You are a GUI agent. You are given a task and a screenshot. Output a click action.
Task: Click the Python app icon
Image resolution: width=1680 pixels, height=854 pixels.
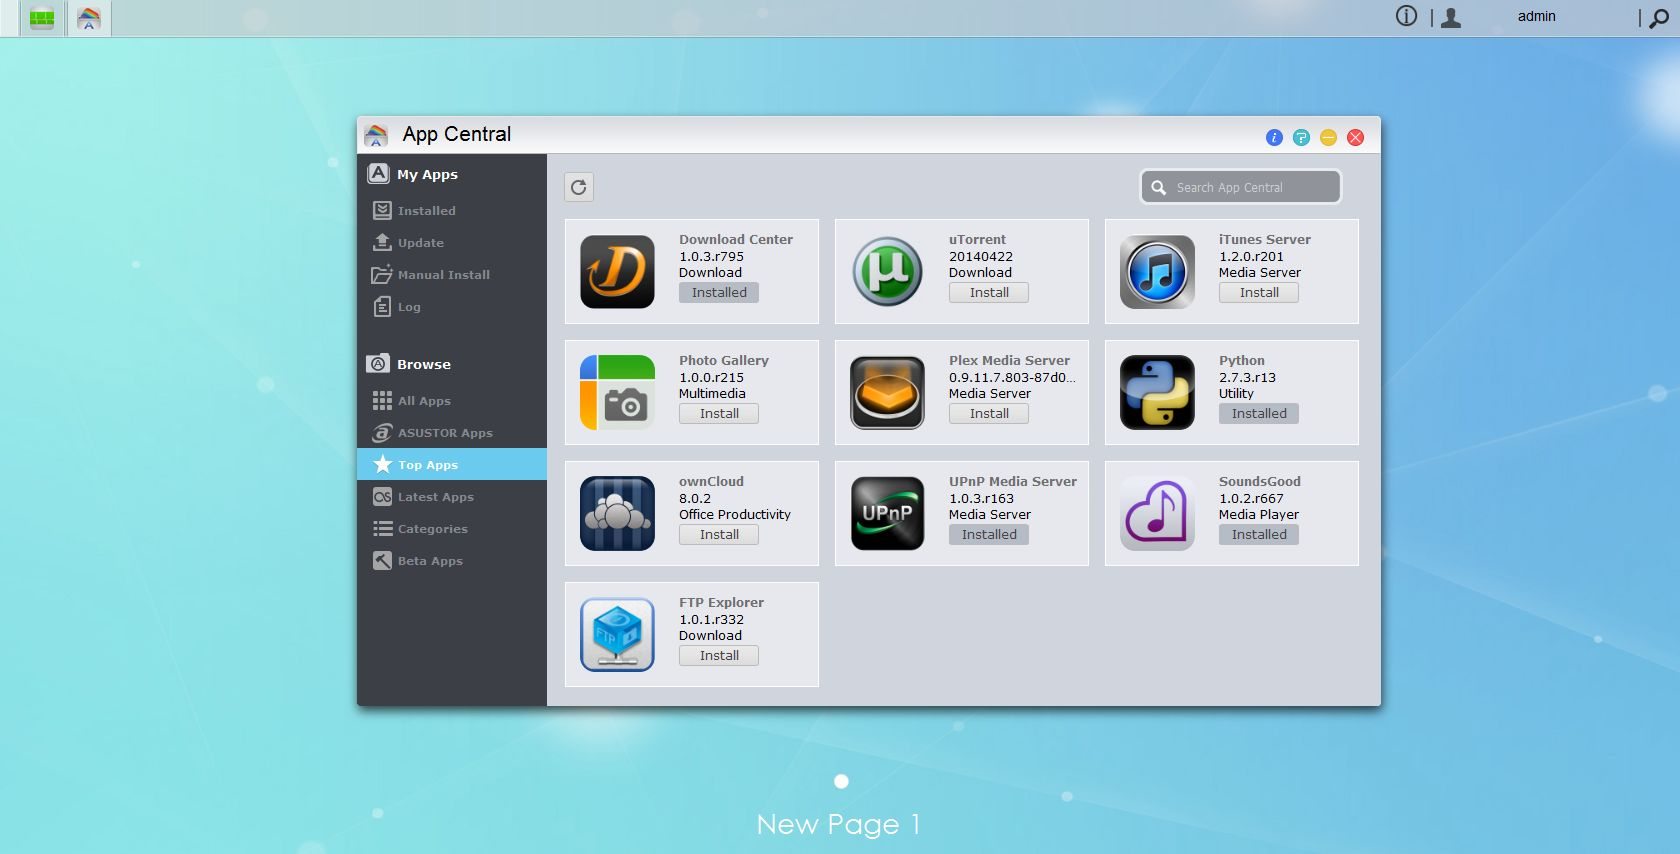tap(1157, 393)
